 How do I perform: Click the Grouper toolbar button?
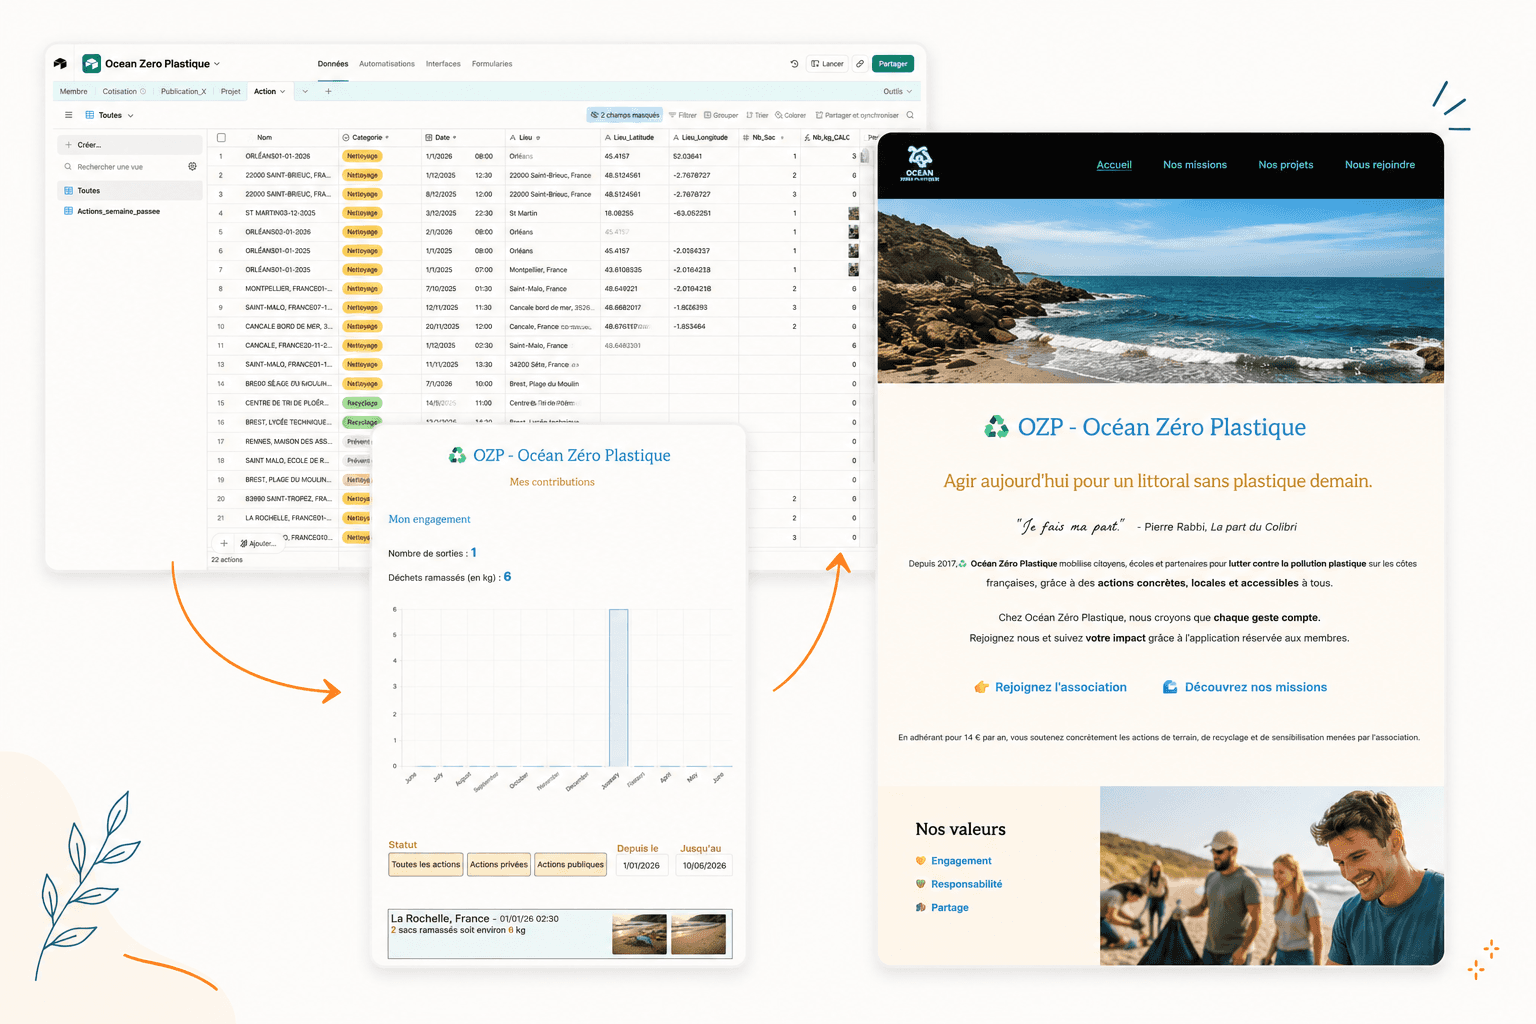pyautogui.click(x=721, y=115)
